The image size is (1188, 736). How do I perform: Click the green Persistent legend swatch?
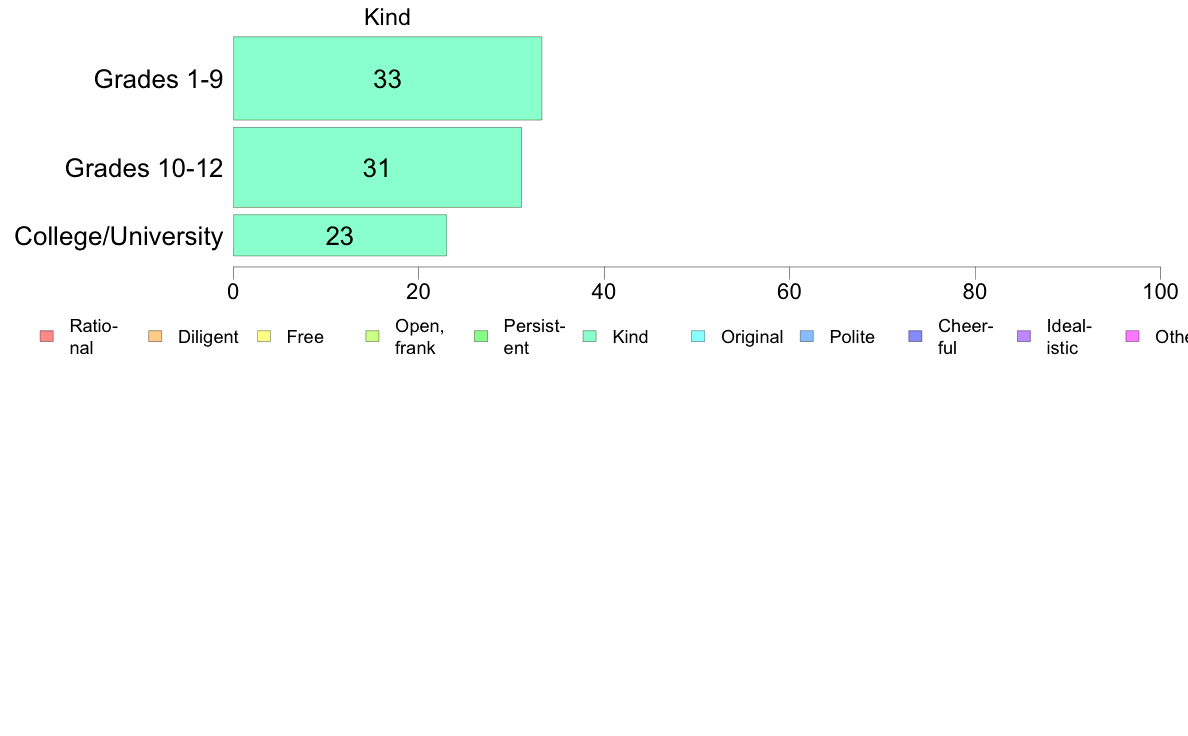coord(481,337)
